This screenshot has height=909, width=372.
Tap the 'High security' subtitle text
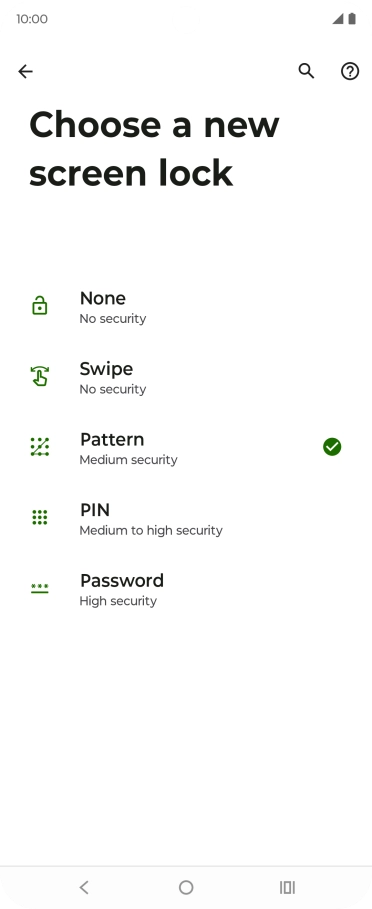[118, 601]
